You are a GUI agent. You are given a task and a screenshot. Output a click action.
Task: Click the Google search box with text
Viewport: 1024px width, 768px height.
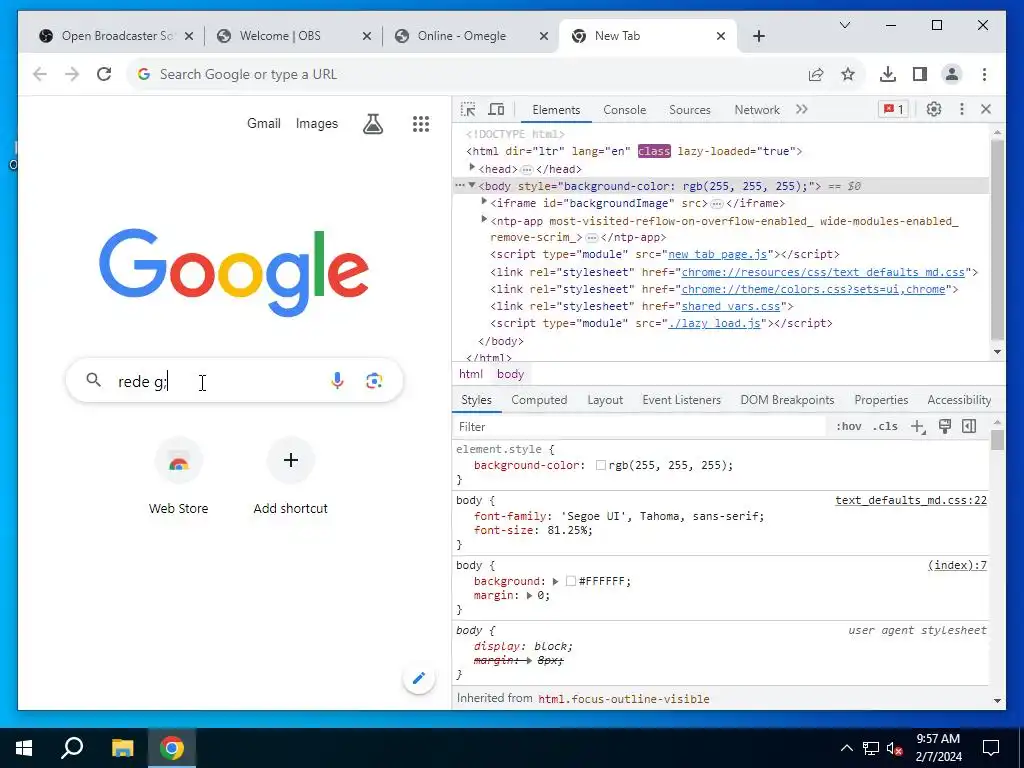click(x=234, y=381)
